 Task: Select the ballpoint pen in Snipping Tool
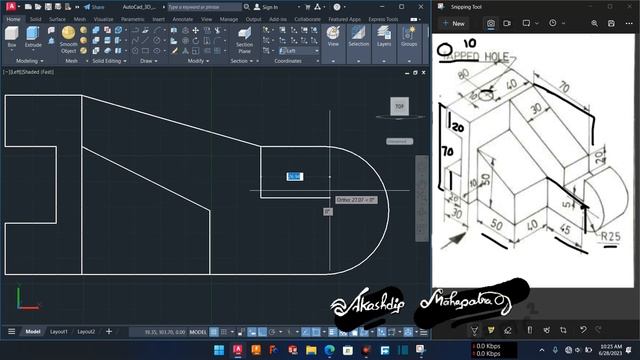pos(474,330)
